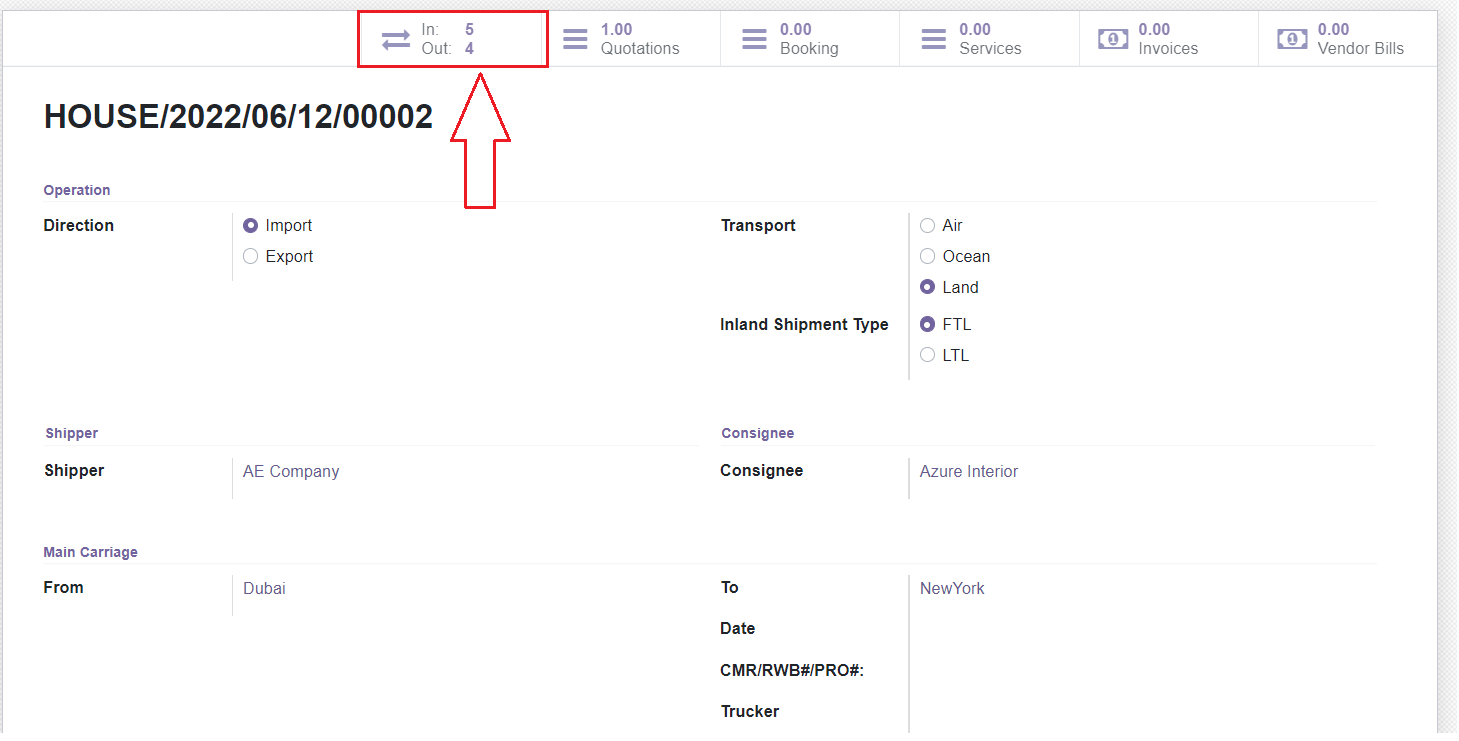Click the Invoices money icon
Image resolution: width=1459 pixels, height=741 pixels.
click(1113, 39)
